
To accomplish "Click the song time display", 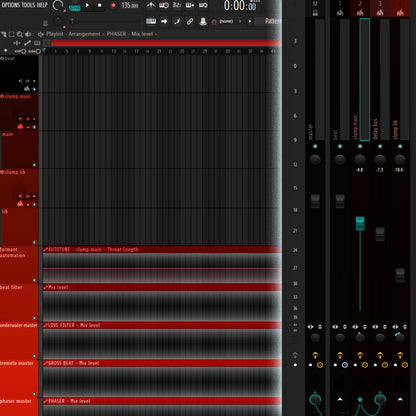I will 240,6.
